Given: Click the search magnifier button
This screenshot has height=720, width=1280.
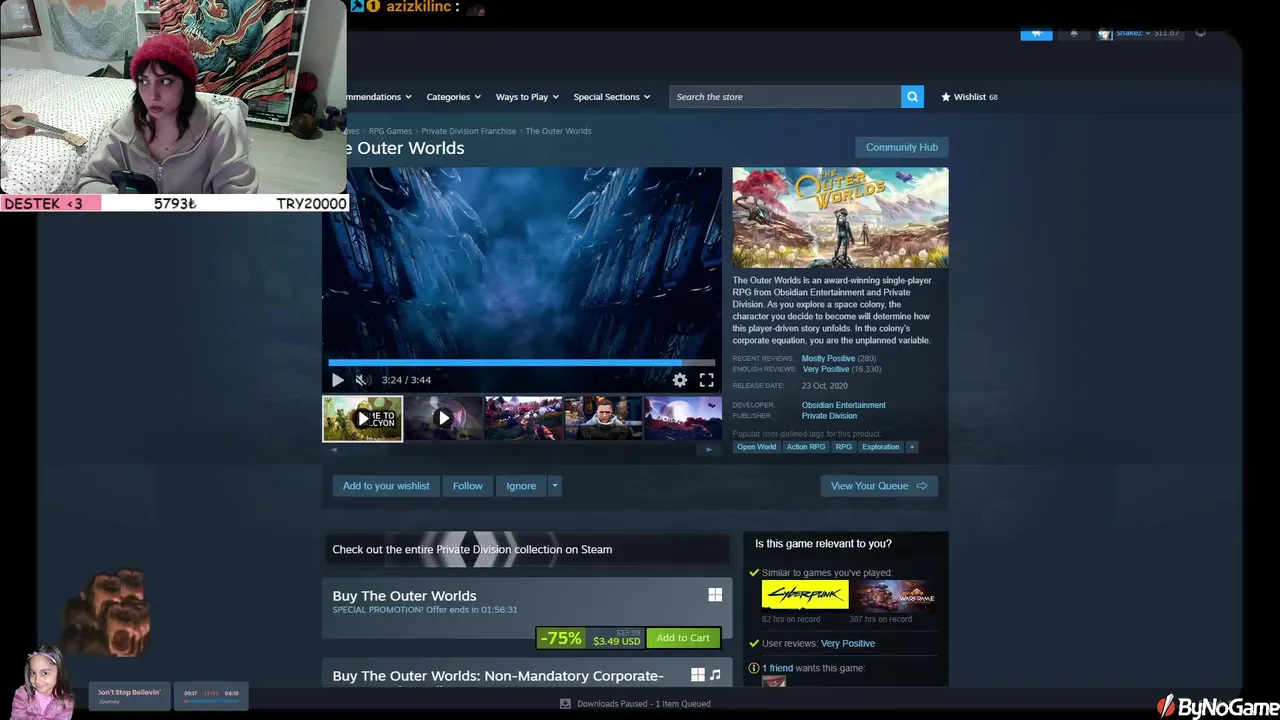Looking at the screenshot, I should pyautogui.click(x=912, y=97).
